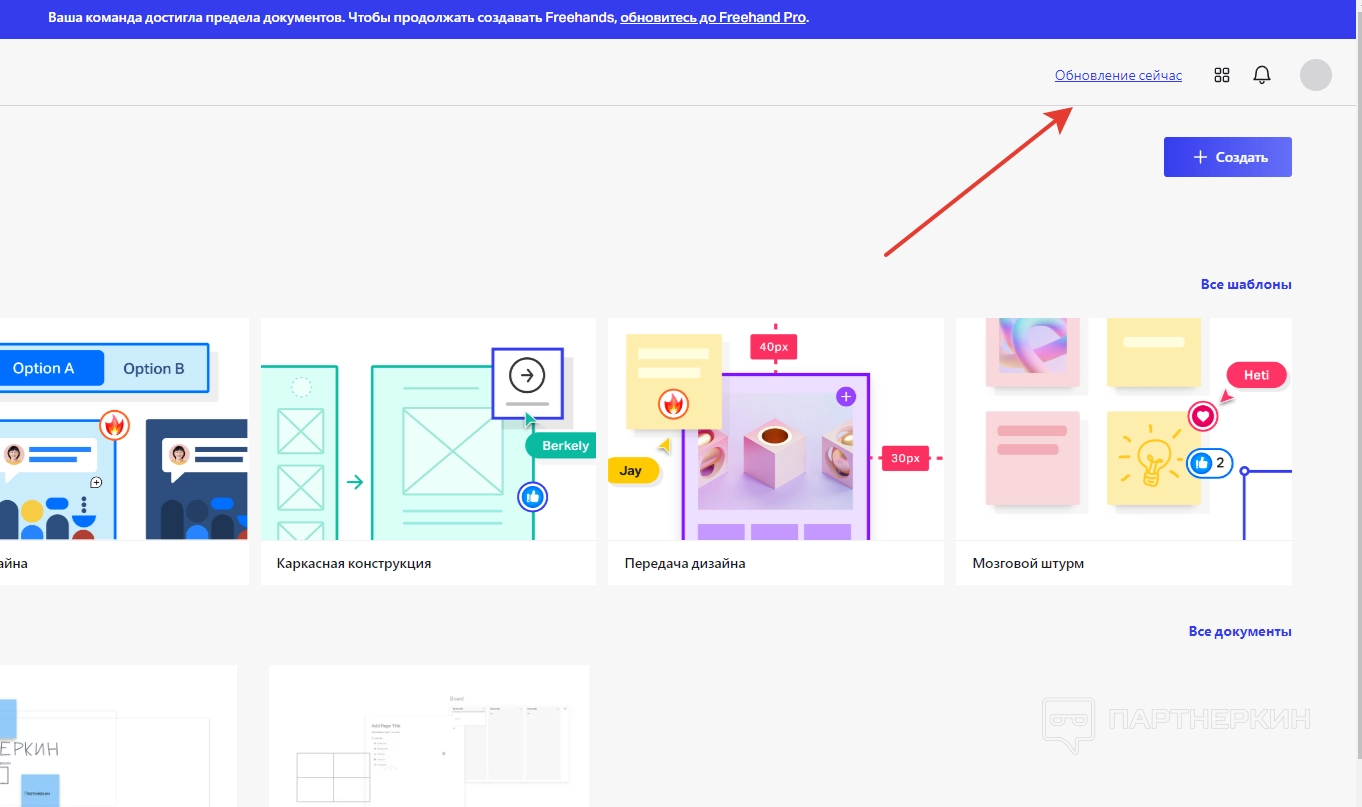
Task: Select the "Передача дизайна" template title
Action: 685,563
